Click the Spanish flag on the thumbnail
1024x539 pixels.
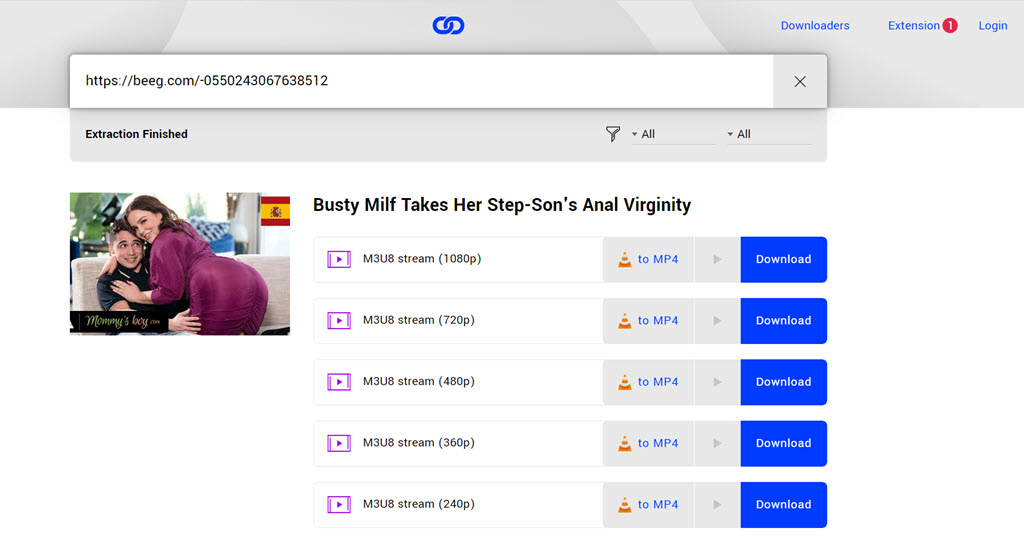pyautogui.click(x=275, y=211)
